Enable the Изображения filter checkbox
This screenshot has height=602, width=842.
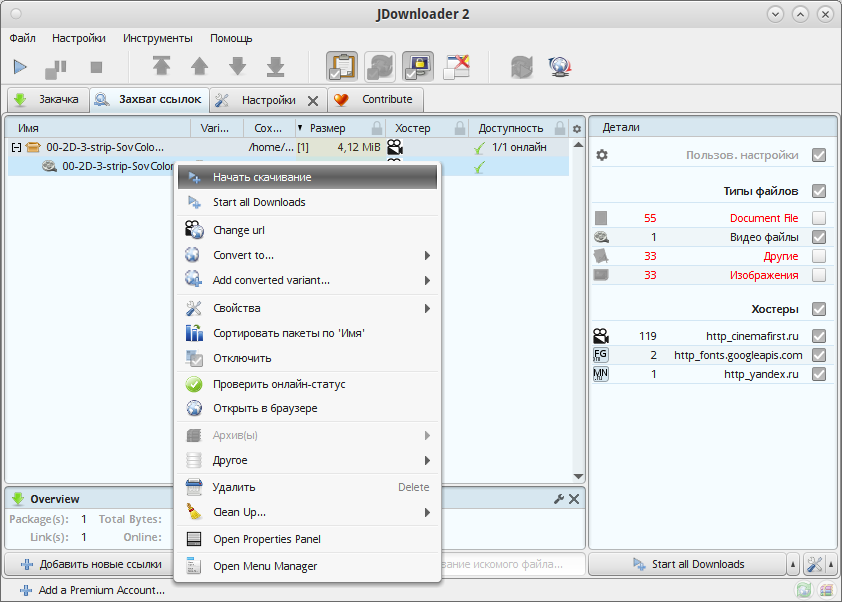click(818, 275)
